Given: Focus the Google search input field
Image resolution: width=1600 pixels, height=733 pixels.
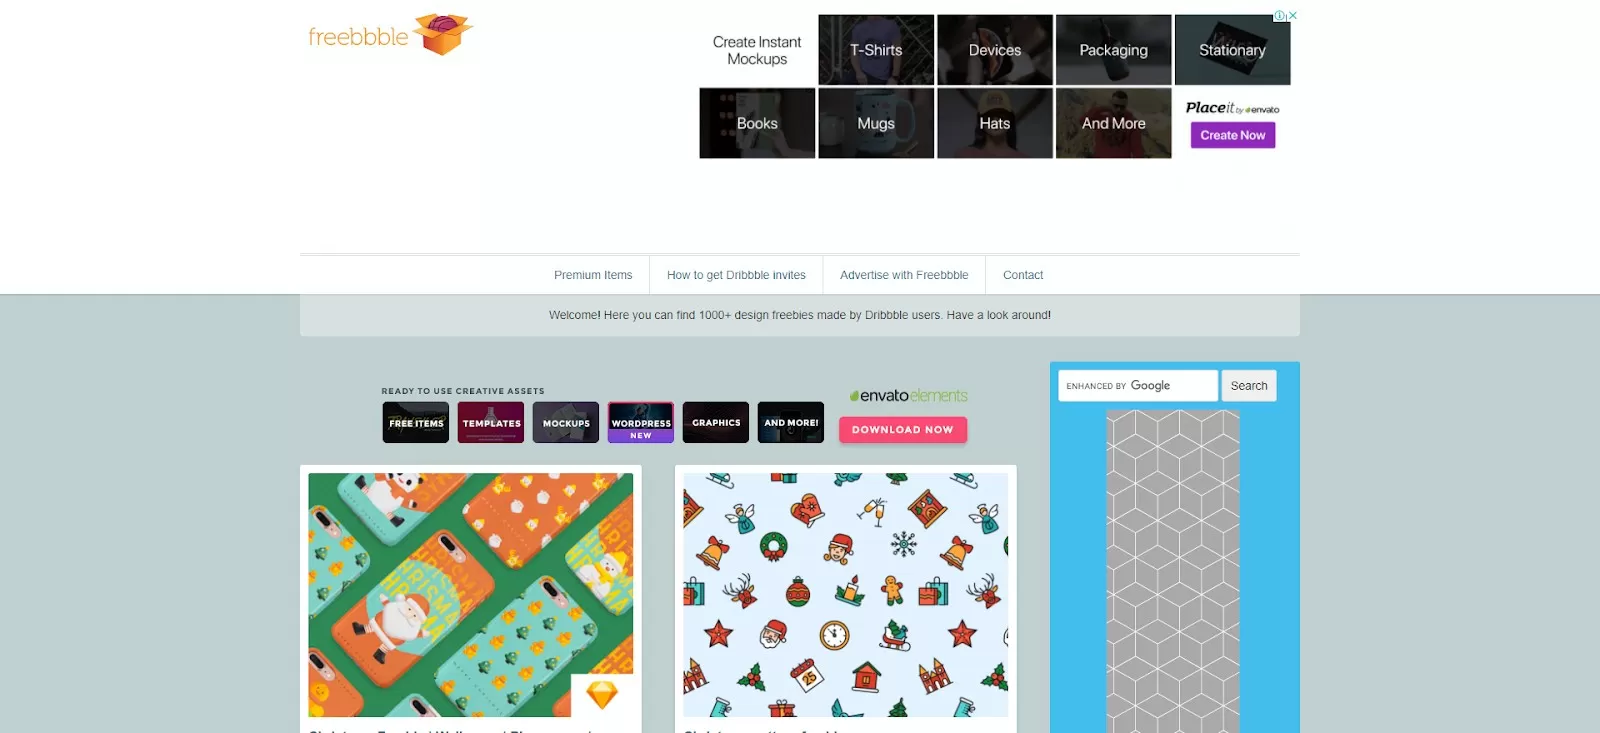Looking at the screenshot, I should [1137, 386].
